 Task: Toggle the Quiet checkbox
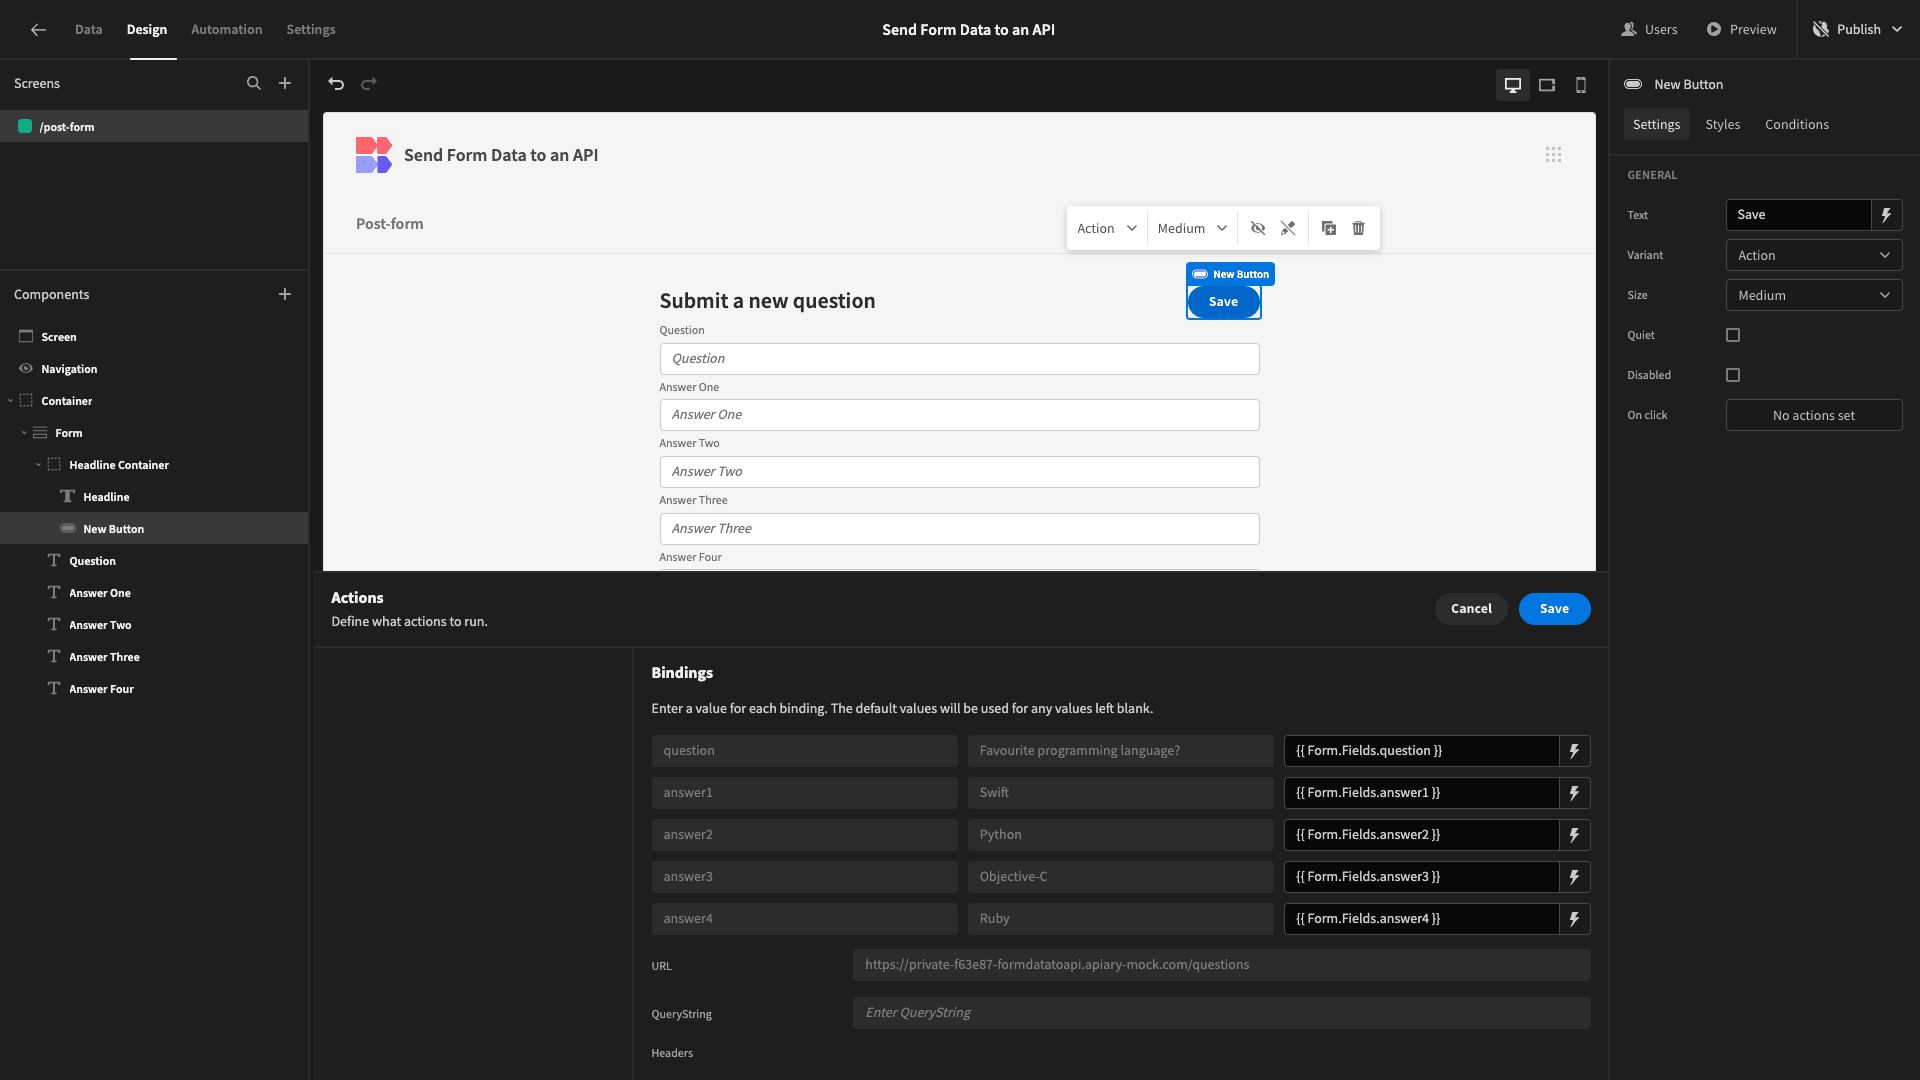[1733, 335]
